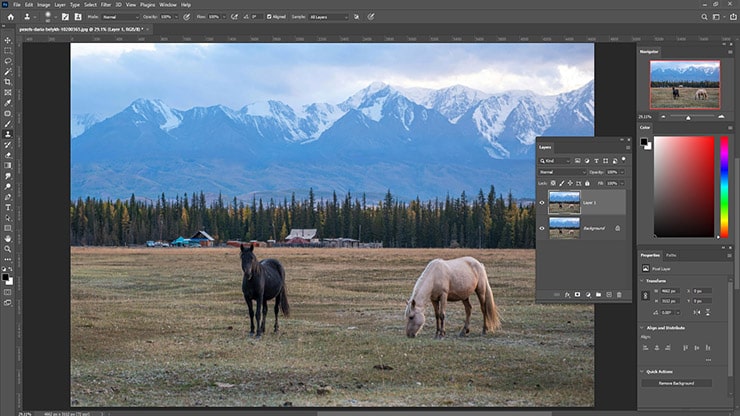Viewport: 740px width, 416px height.
Task: Toggle lock position in Layers panel
Action: point(570,183)
